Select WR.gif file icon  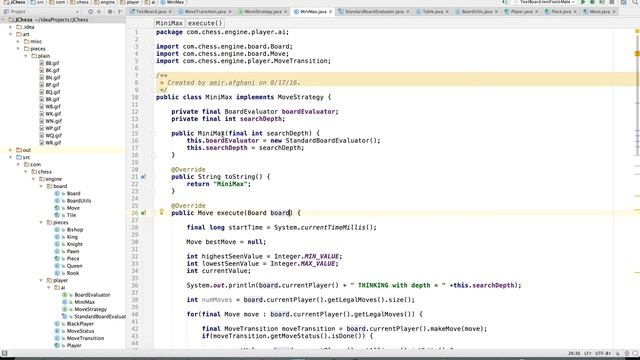coord(42,143)
